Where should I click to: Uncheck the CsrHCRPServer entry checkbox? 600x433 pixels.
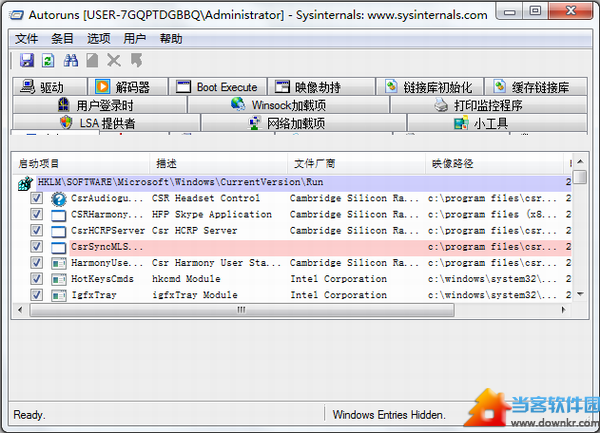click(x=36, y=230)
